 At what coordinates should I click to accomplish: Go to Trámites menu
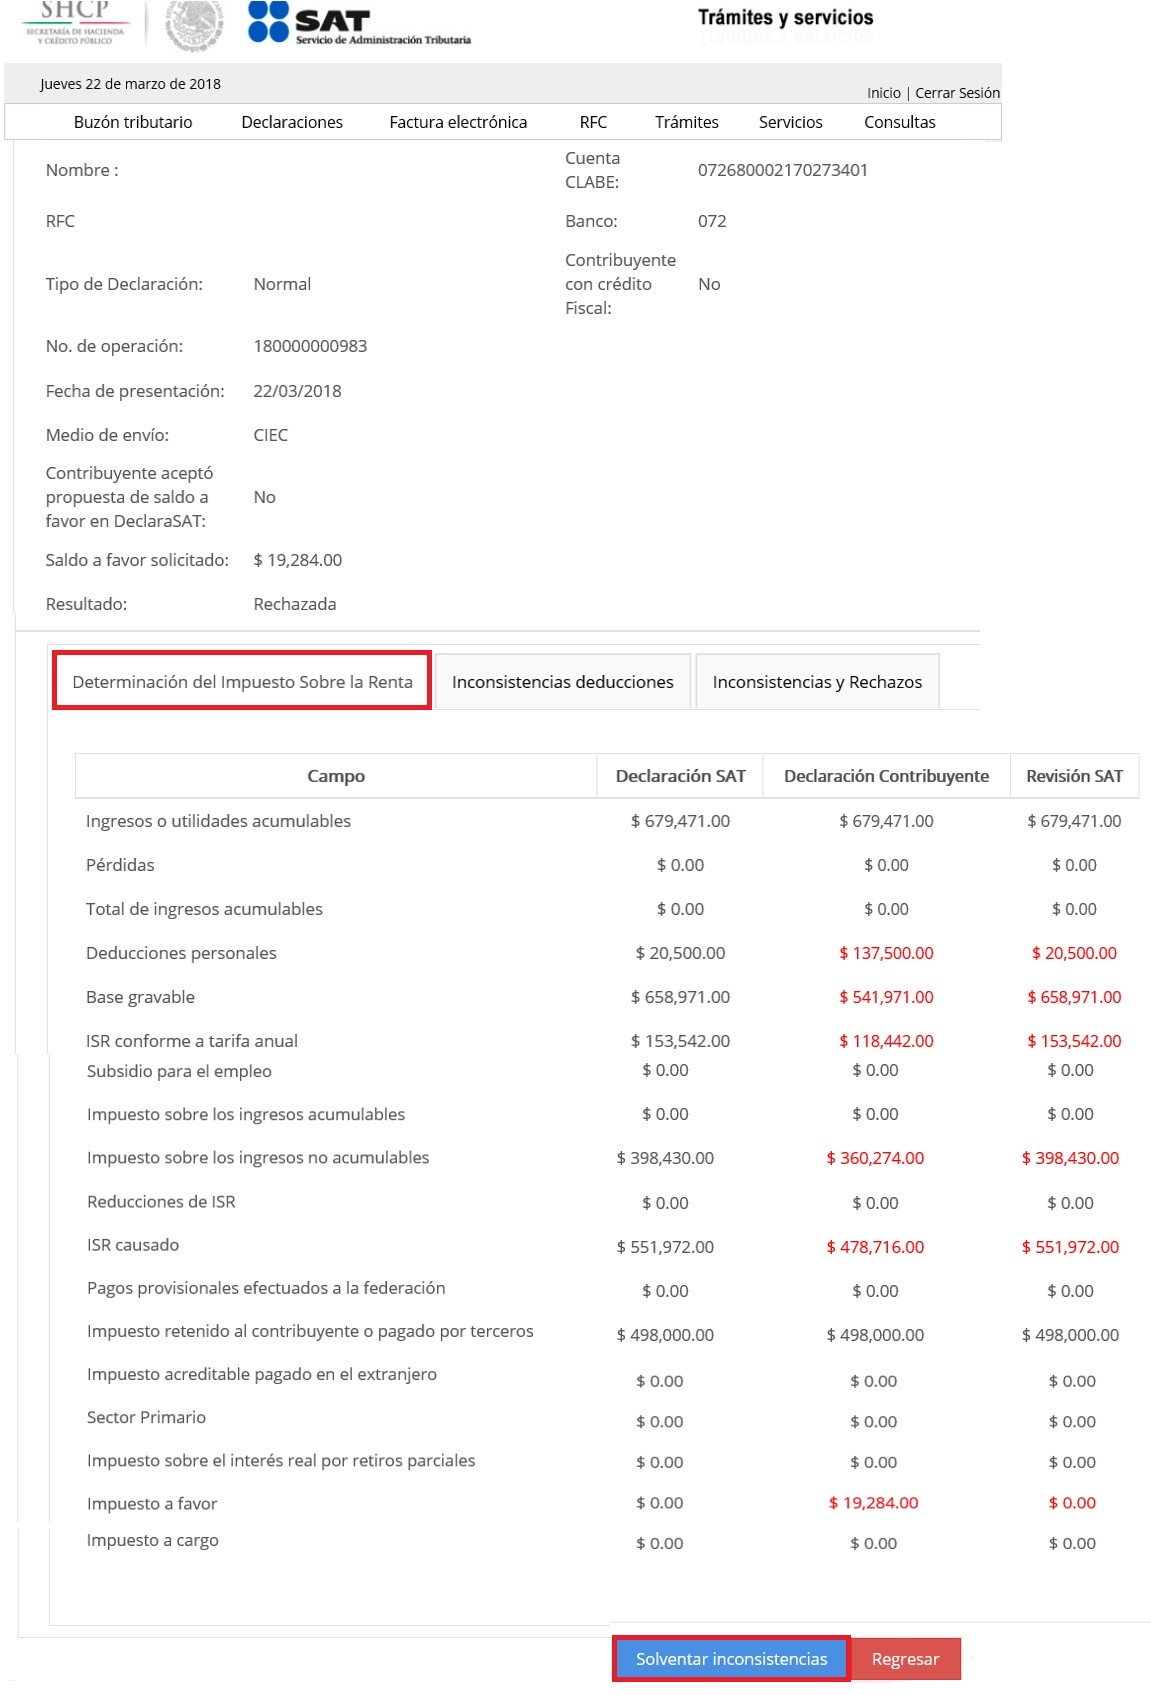pos(686,122)
